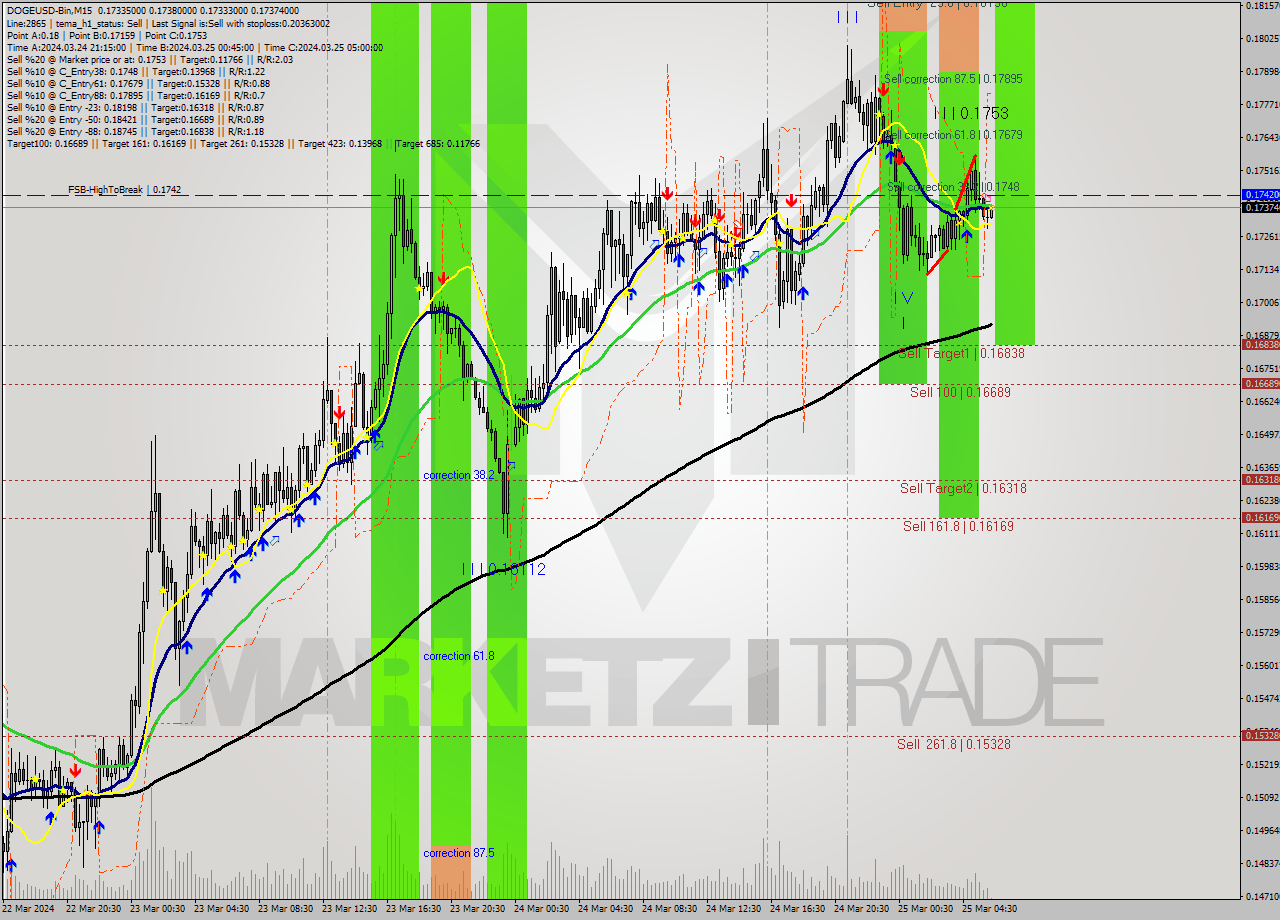Click the '25 Mar 04:30' time label
The width and height of the screenshot is (1280, 920).
[x=991, y=909]
